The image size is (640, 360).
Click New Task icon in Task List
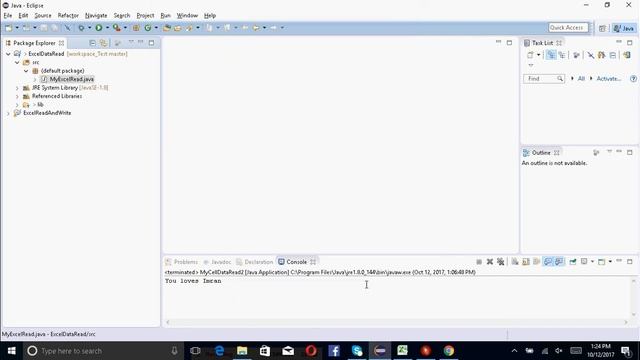tap(530, 55)
